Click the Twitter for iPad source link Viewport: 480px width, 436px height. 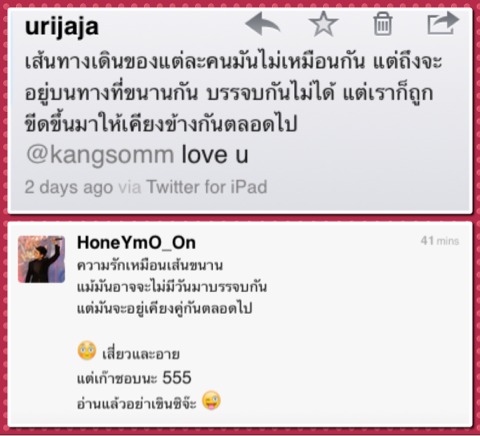[207, 187]
